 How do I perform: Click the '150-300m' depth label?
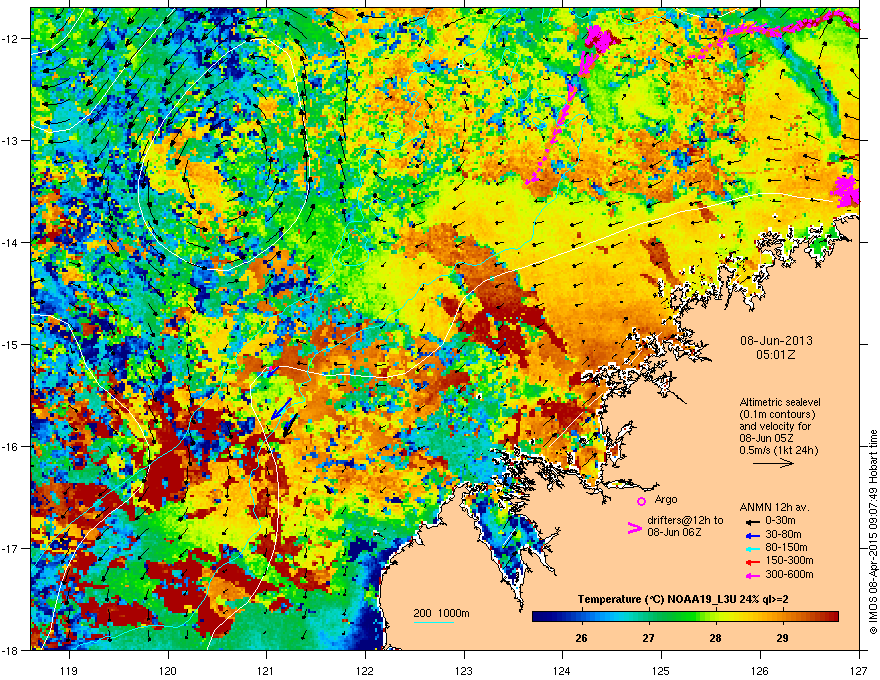(x=790, y=561)
